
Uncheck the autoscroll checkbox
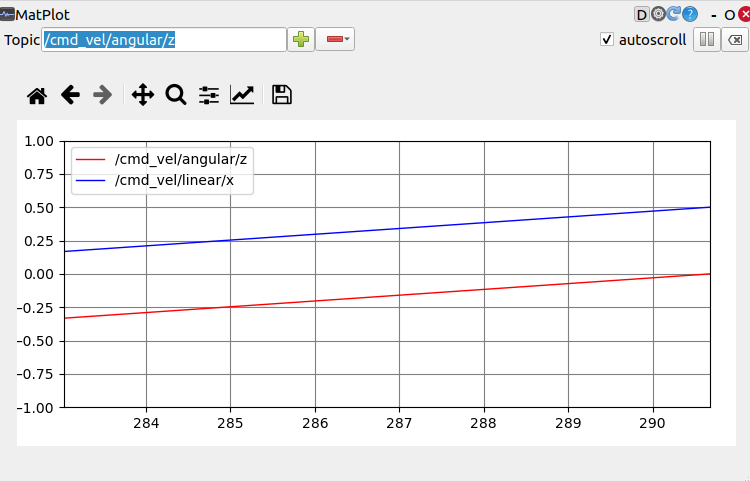tap(606, 40)
